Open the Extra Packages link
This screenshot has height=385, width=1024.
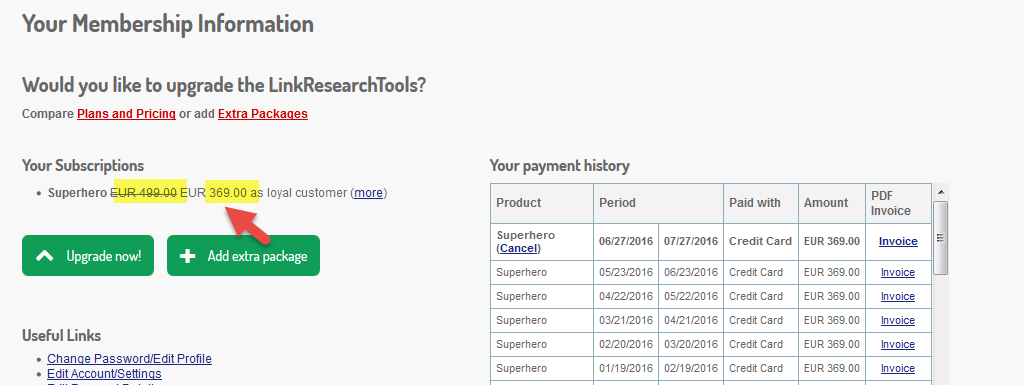coord(263,114)
